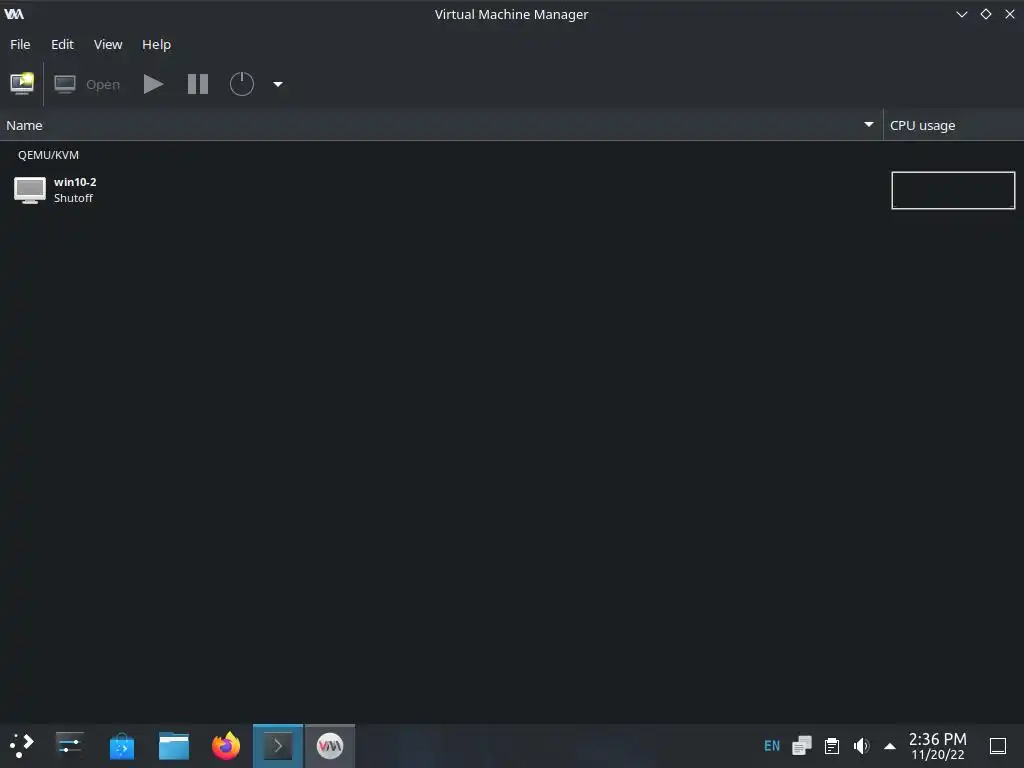Screen dimensions: 1024x768
Task: Open the Discover store taskbar icon
Action: (121, 746)
